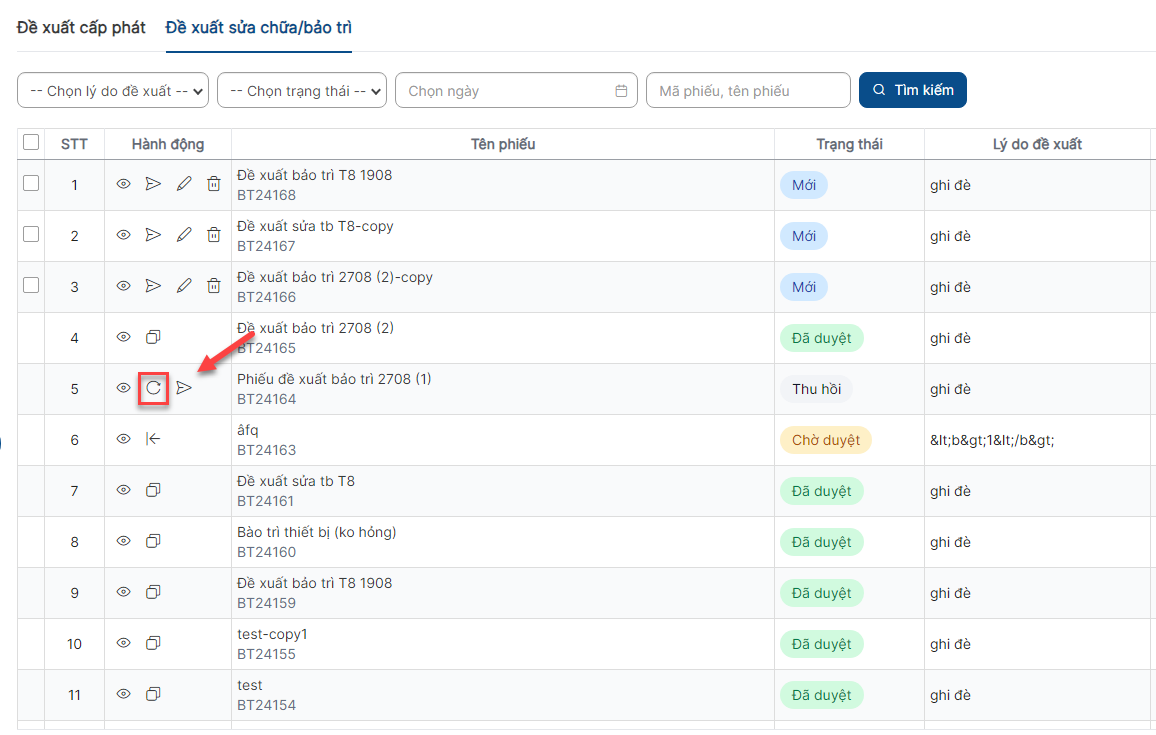
Task: View details of BT24165 with the eye icon
Action: [x=123, y=337]
